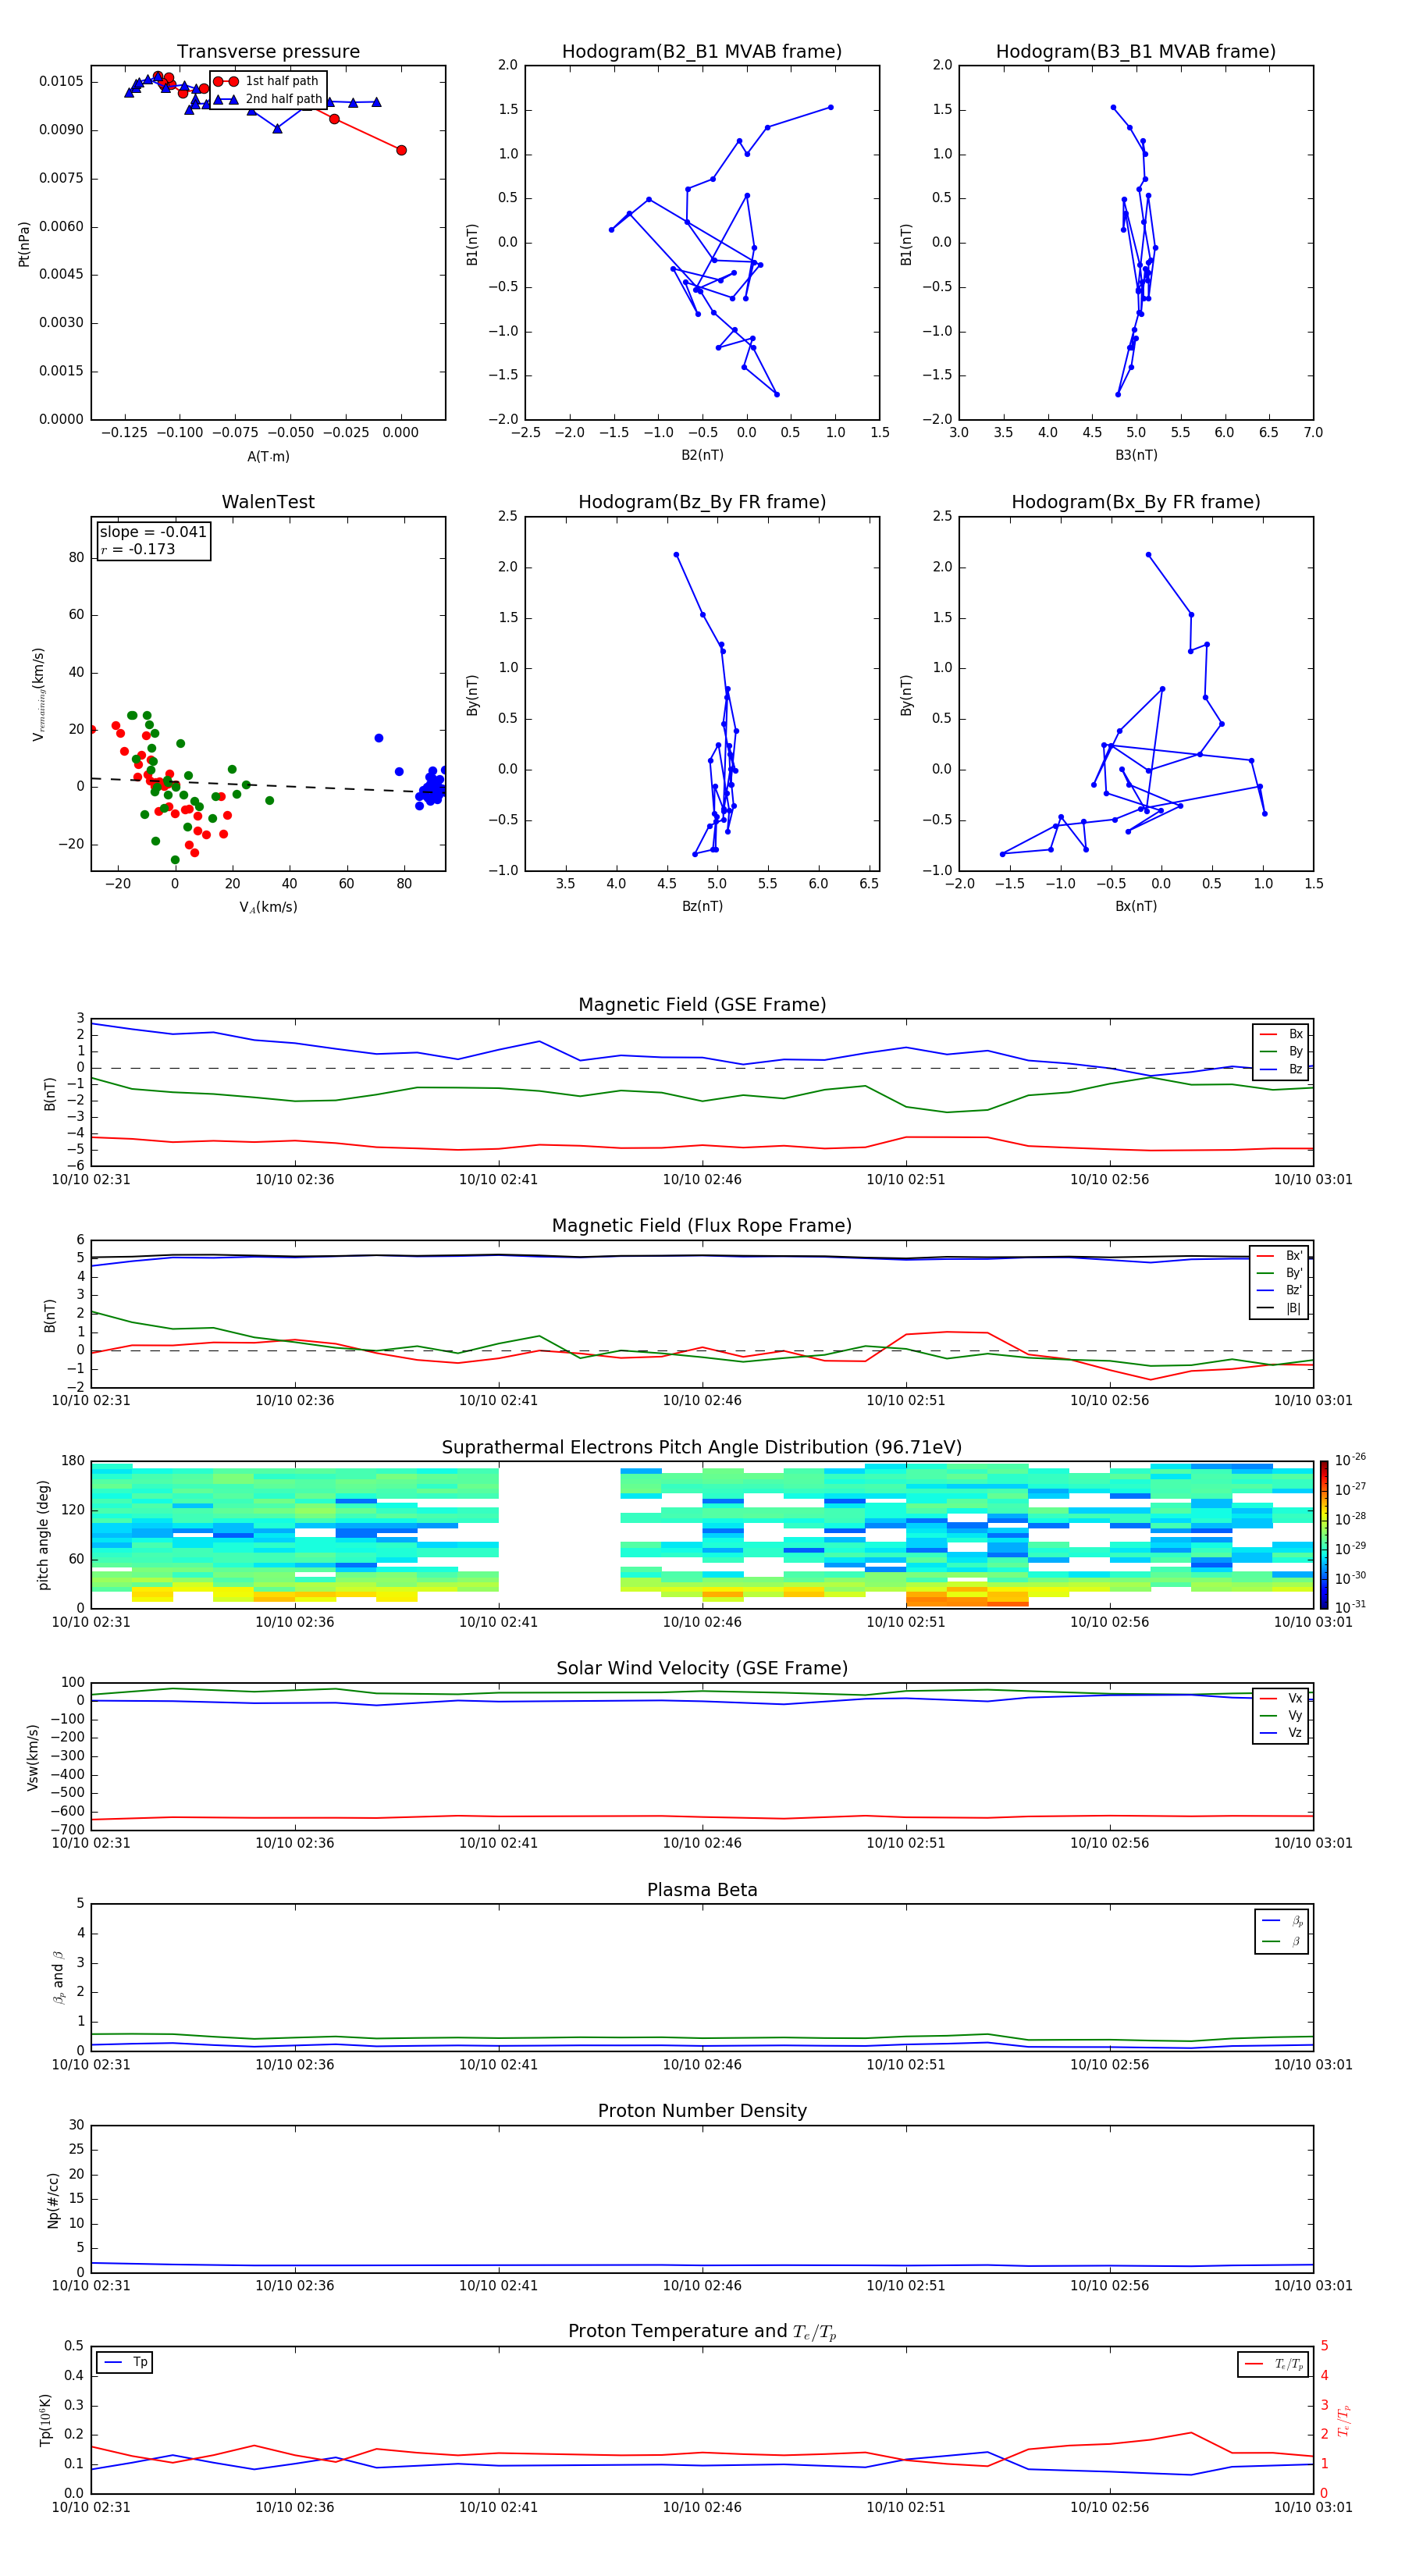This screenshot has width=1405, height=2576.
Task: Click the By legend entry in GSE plot
Action: coord(1281,1051)
